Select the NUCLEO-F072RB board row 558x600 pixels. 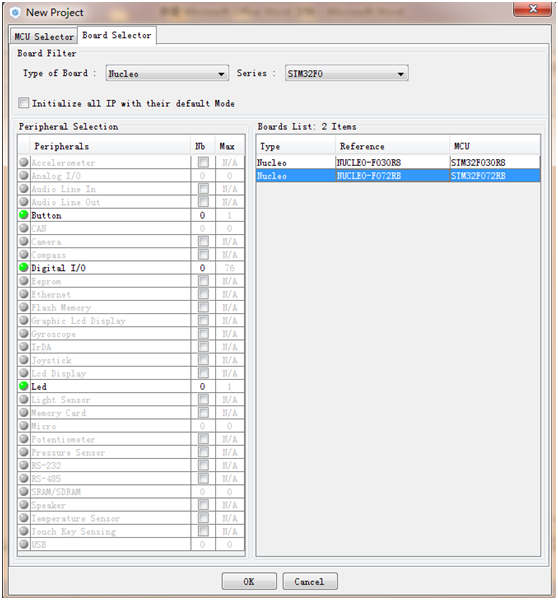click(x=398, y=176)
